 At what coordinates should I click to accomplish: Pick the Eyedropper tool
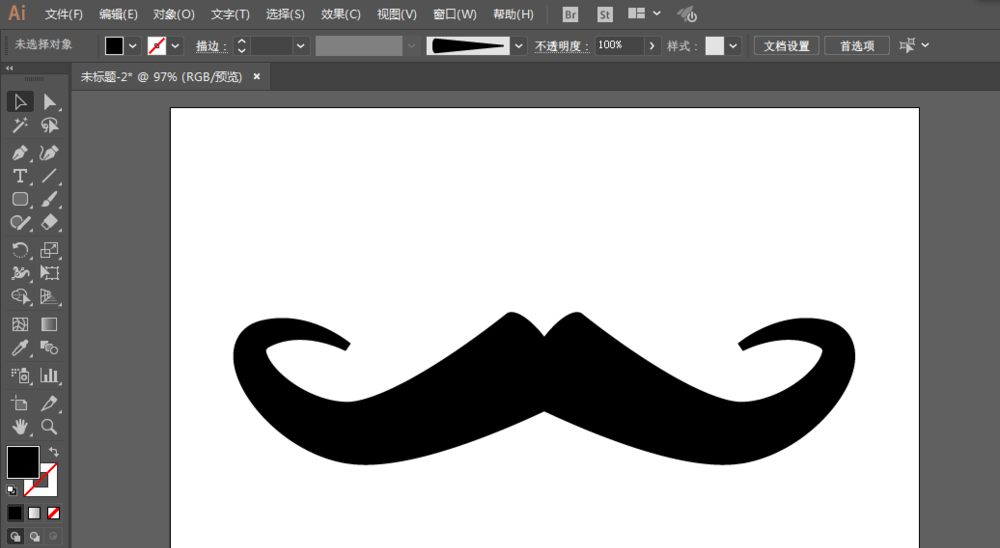coord(20,348)
